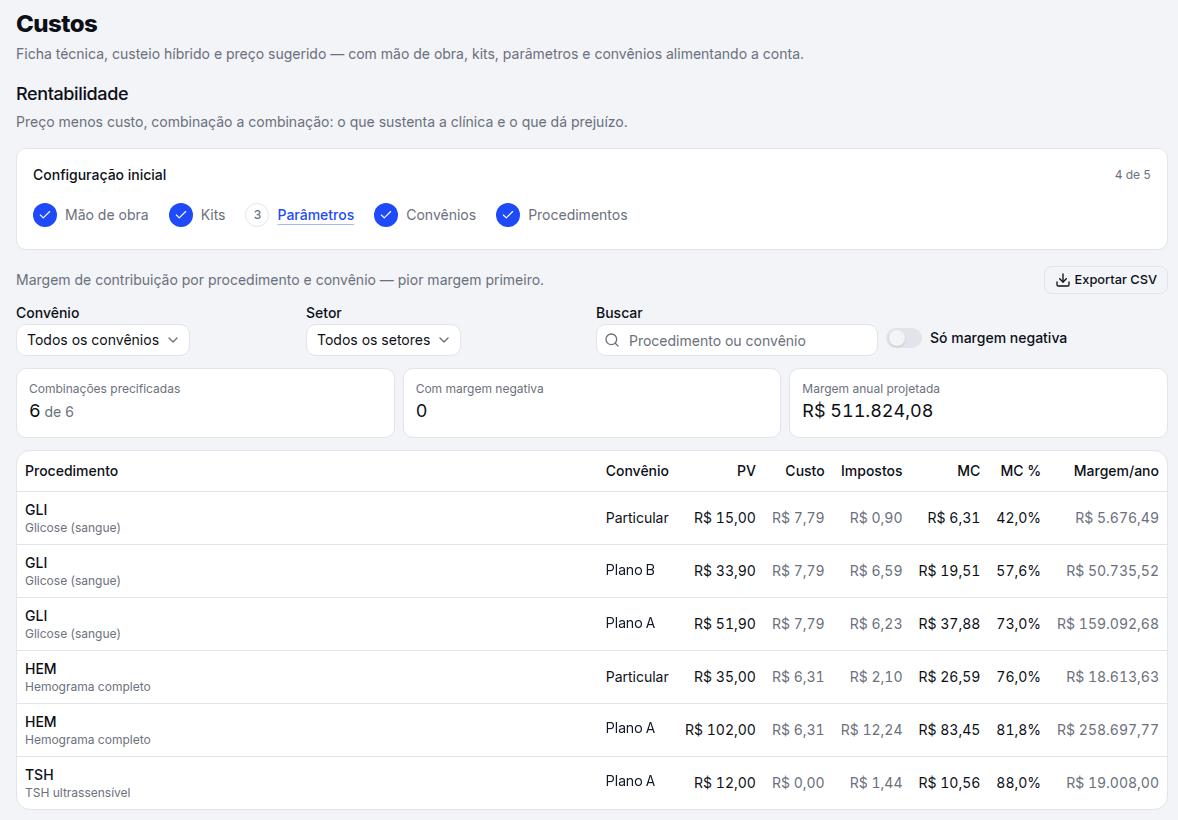Click the magnifier icon in search field

click(x=612, y=340)
